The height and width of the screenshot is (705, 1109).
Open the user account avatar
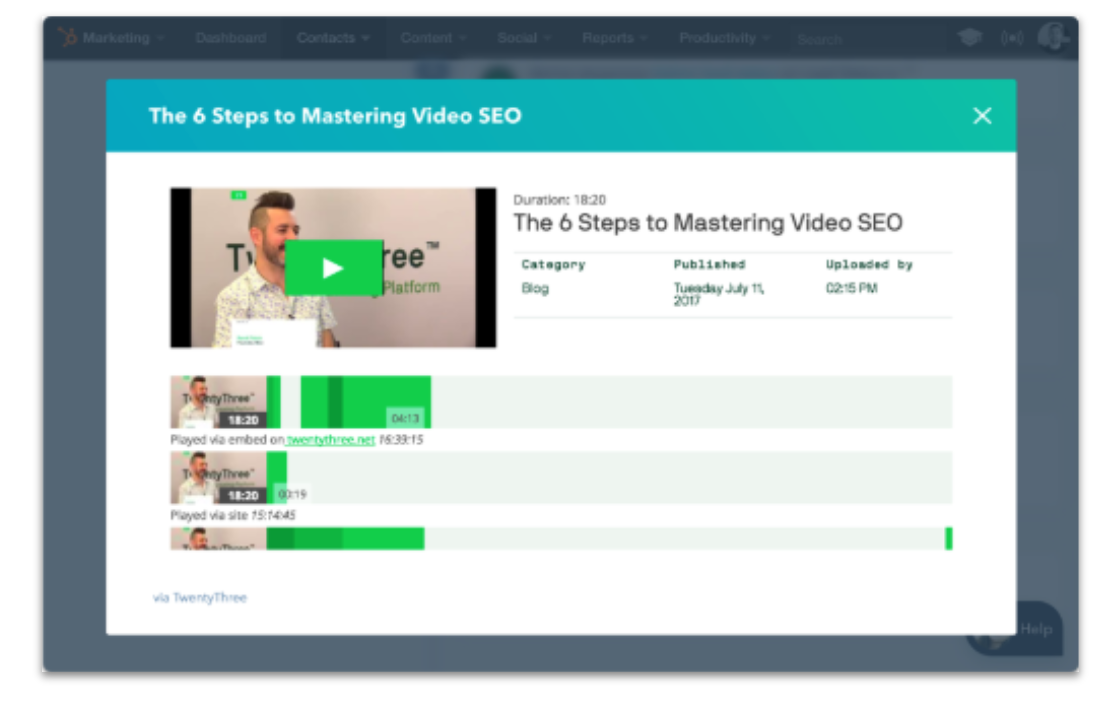click(x=1051, y=38)
